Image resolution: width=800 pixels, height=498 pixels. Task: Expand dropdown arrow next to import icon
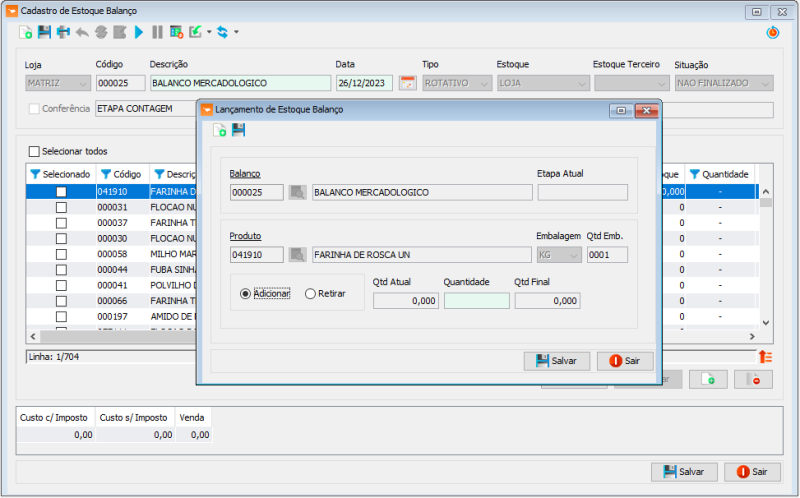tap(209, 32)
